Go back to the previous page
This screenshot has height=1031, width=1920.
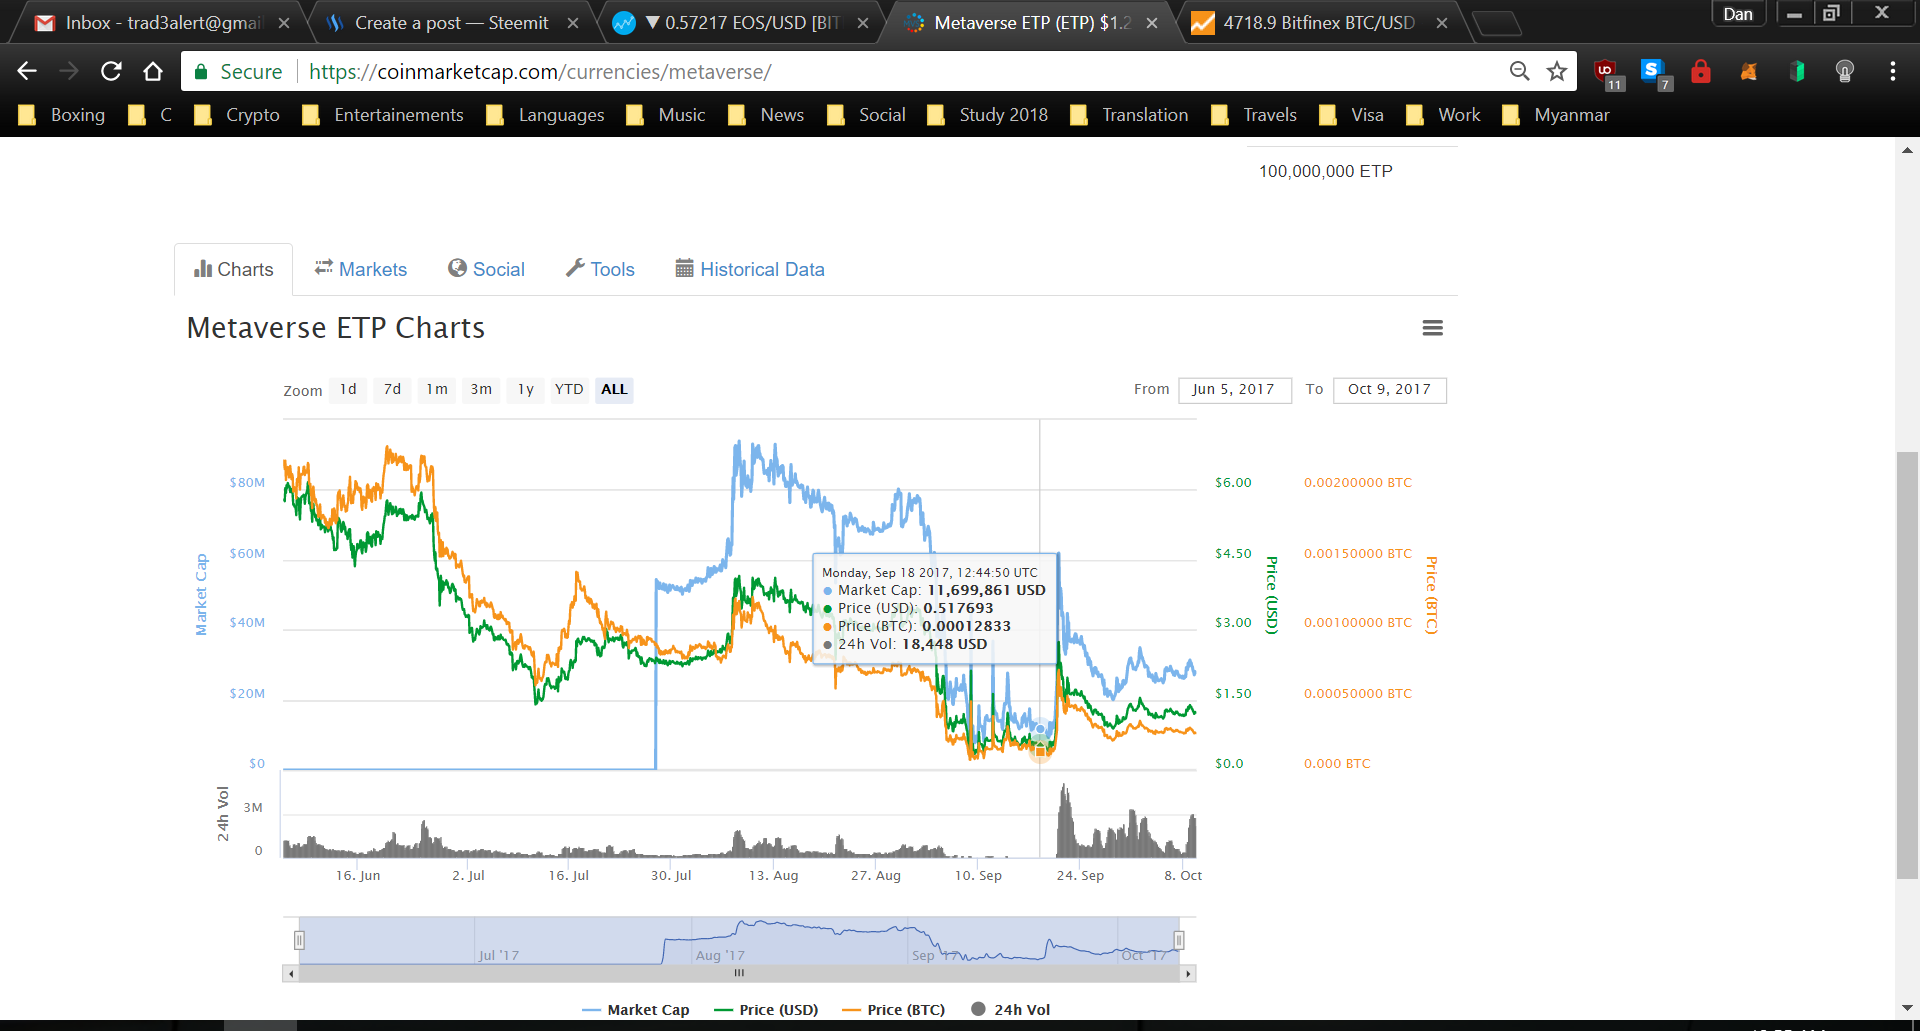(27, 71)
